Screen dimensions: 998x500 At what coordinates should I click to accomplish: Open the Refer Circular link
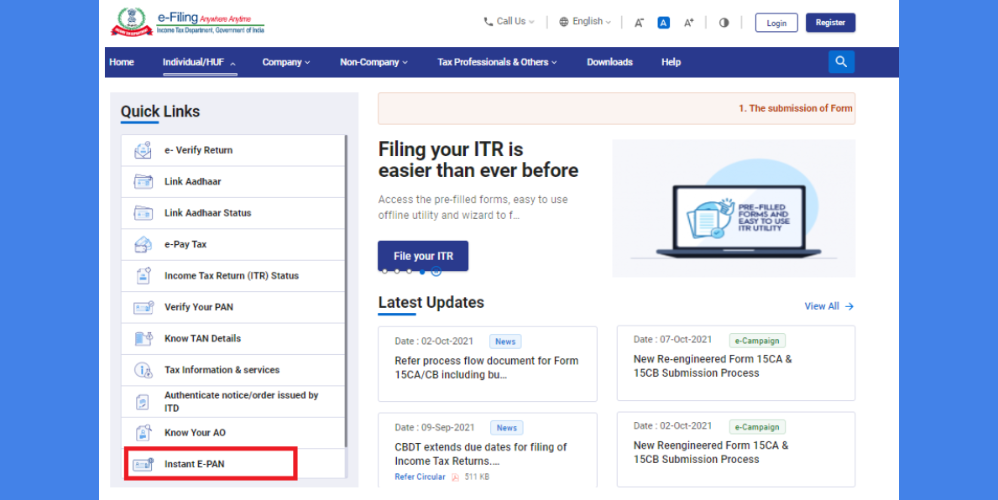pyautogui.click(x=419, y=477)
